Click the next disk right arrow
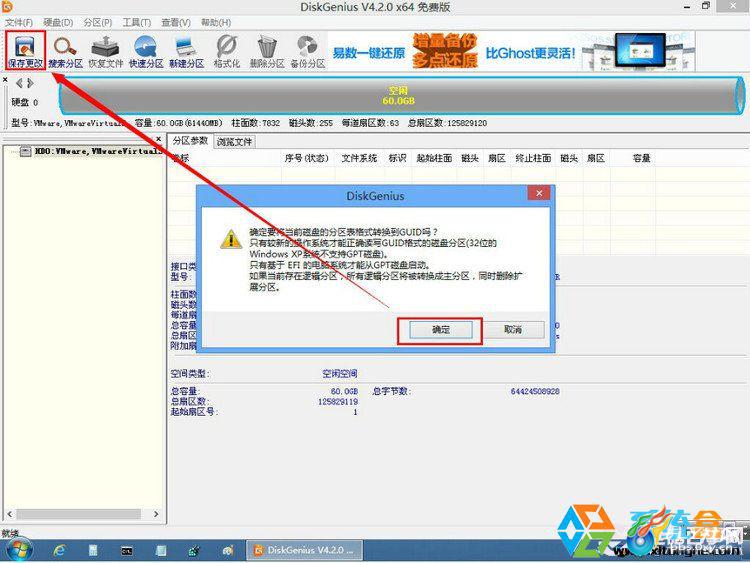 click(x=30, y=83)
